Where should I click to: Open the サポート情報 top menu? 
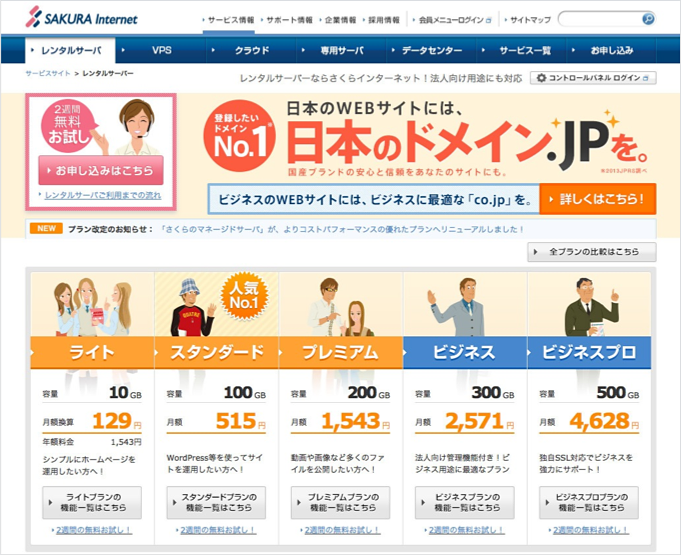click(287, 20)
